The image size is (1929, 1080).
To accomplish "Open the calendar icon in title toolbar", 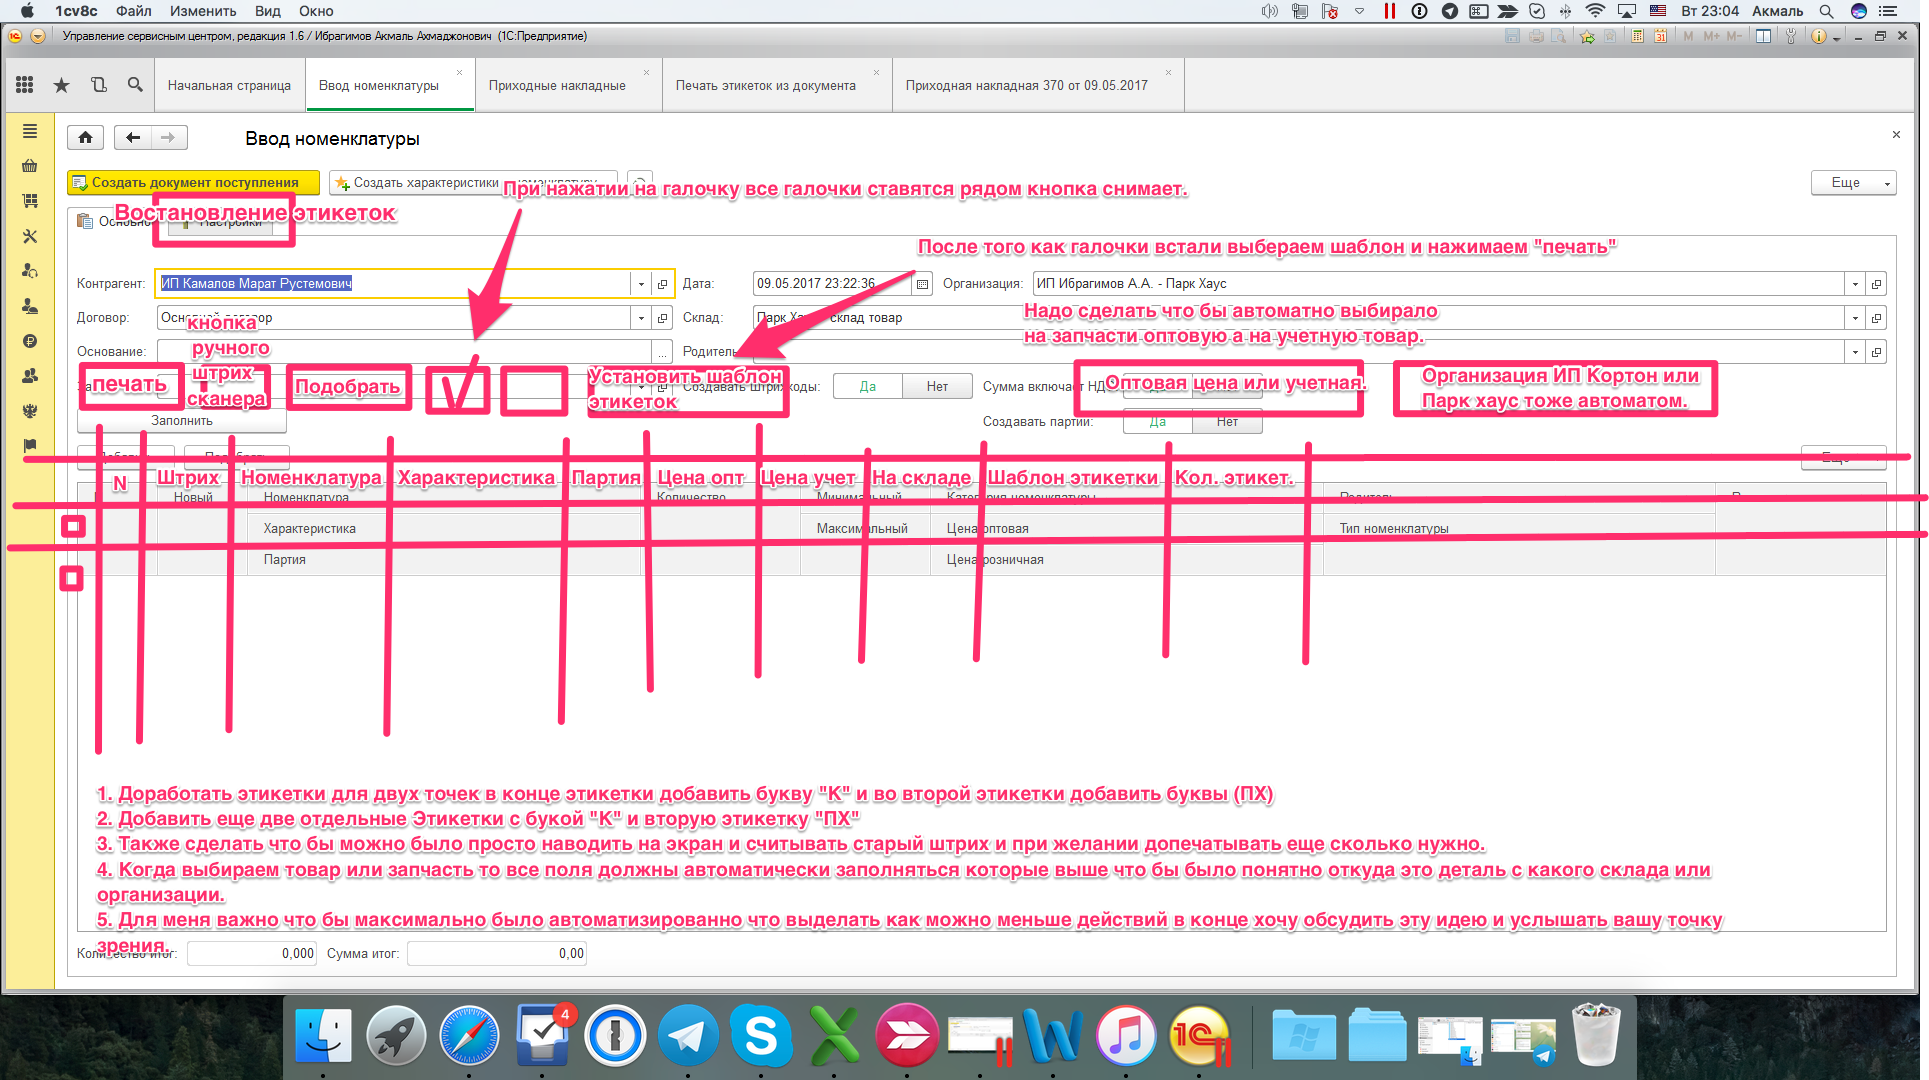I will point(1661,36).
